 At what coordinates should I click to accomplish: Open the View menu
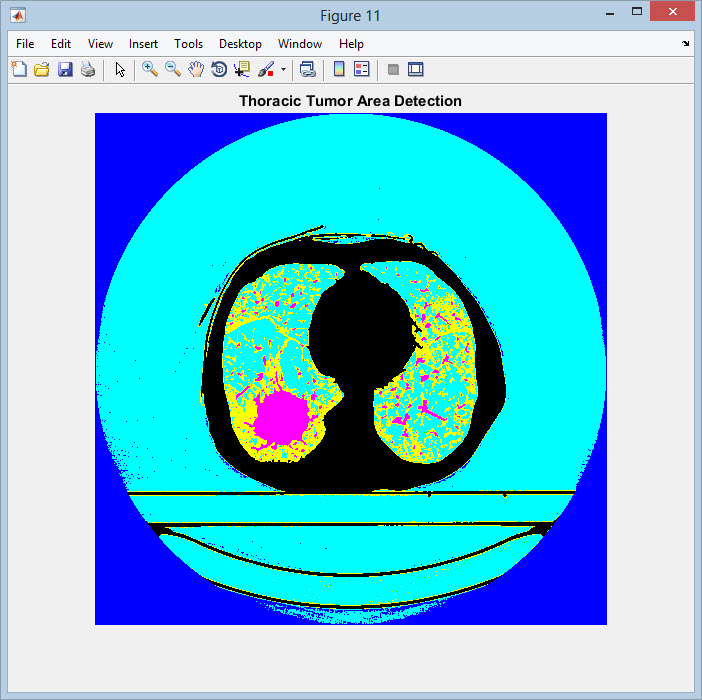point(100,44)
